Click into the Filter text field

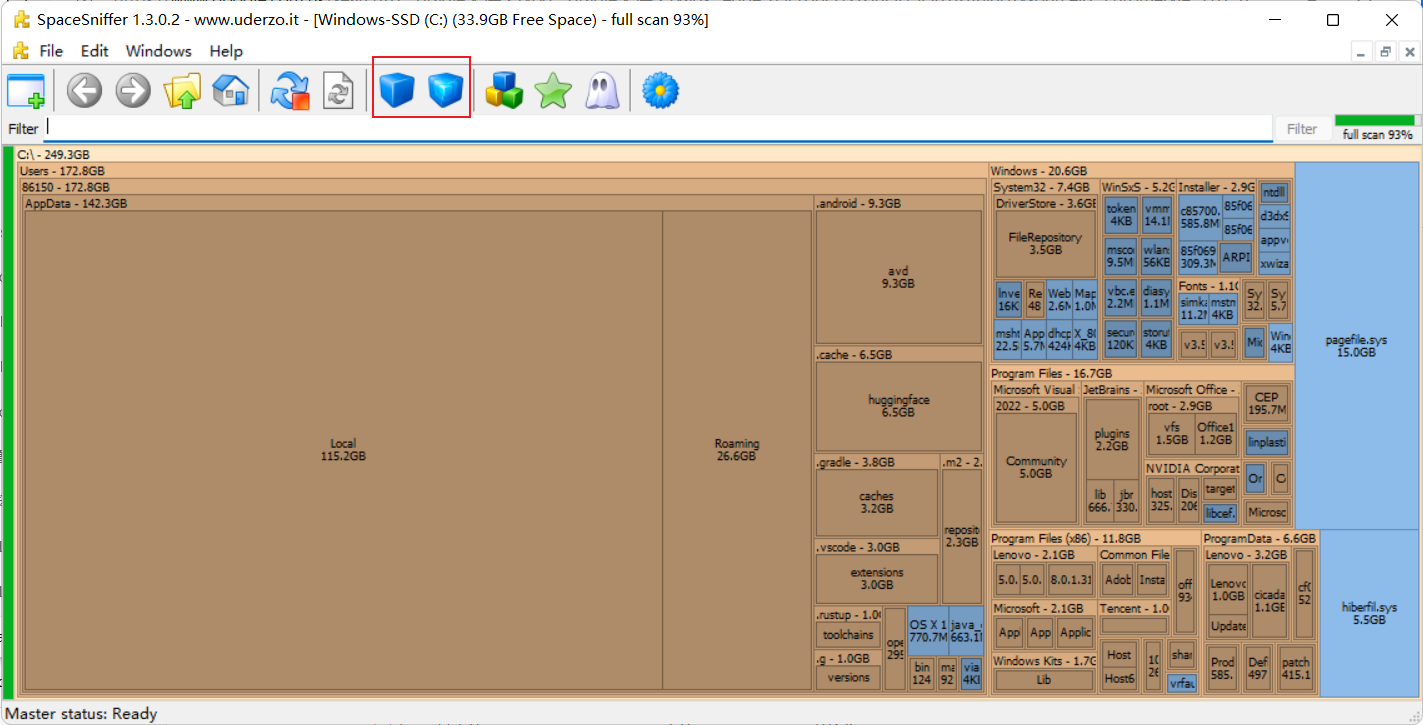click(x=658, y=129)
